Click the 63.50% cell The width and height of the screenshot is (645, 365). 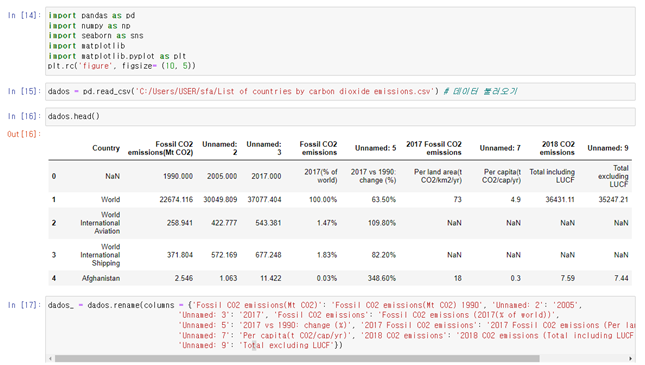[384, 200]
